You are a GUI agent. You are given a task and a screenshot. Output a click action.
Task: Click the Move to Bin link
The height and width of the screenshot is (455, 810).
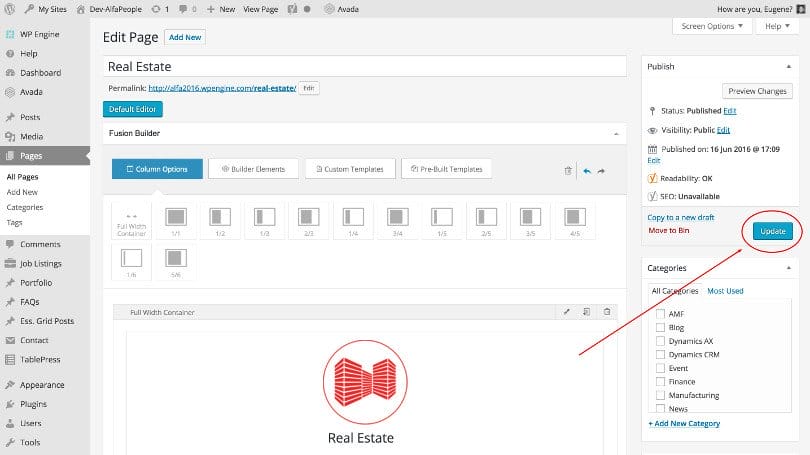point(668,230)
